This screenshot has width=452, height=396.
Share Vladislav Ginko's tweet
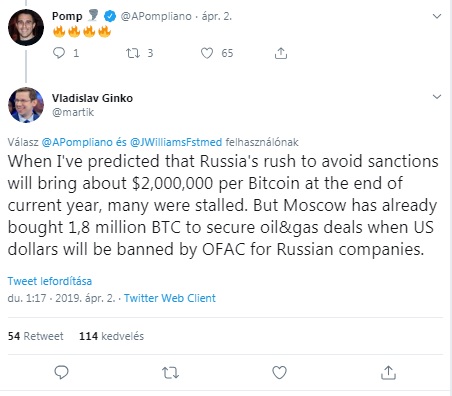pyautogui.click(x=388, y=372)
